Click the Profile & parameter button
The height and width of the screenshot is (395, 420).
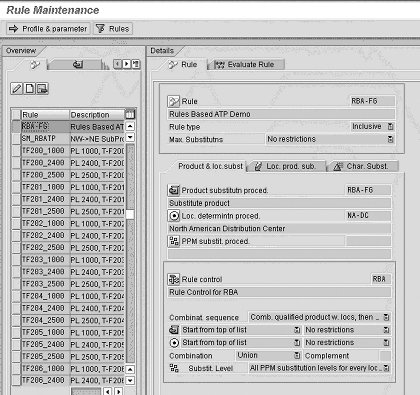click(48, 29)
